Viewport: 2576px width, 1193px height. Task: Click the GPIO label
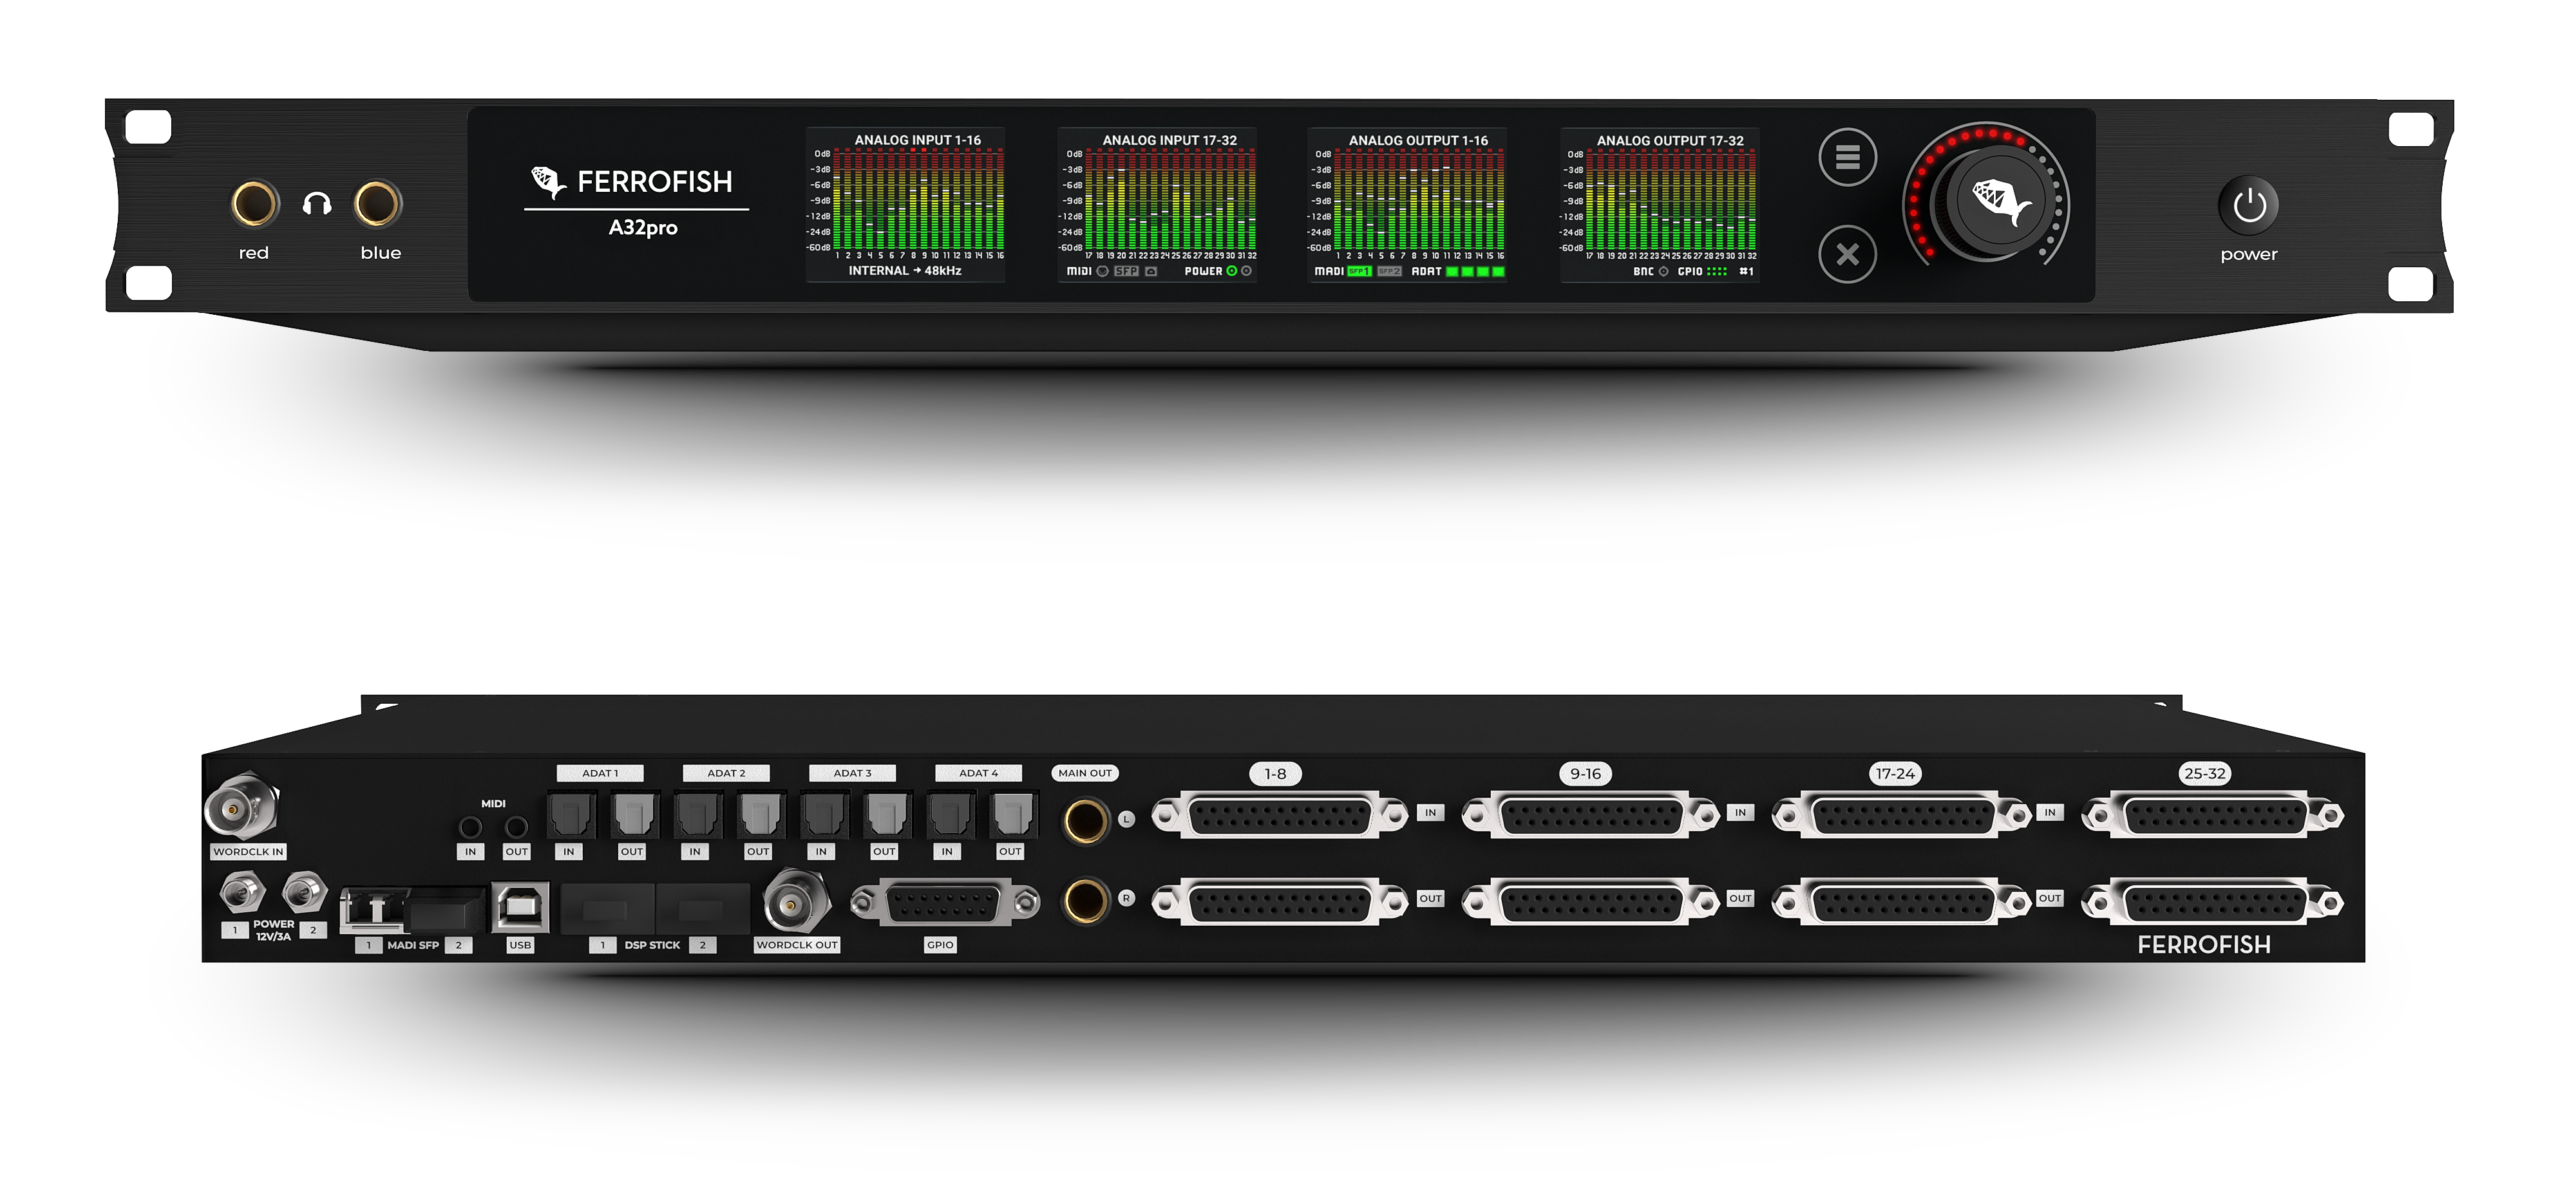click(940, 945)
